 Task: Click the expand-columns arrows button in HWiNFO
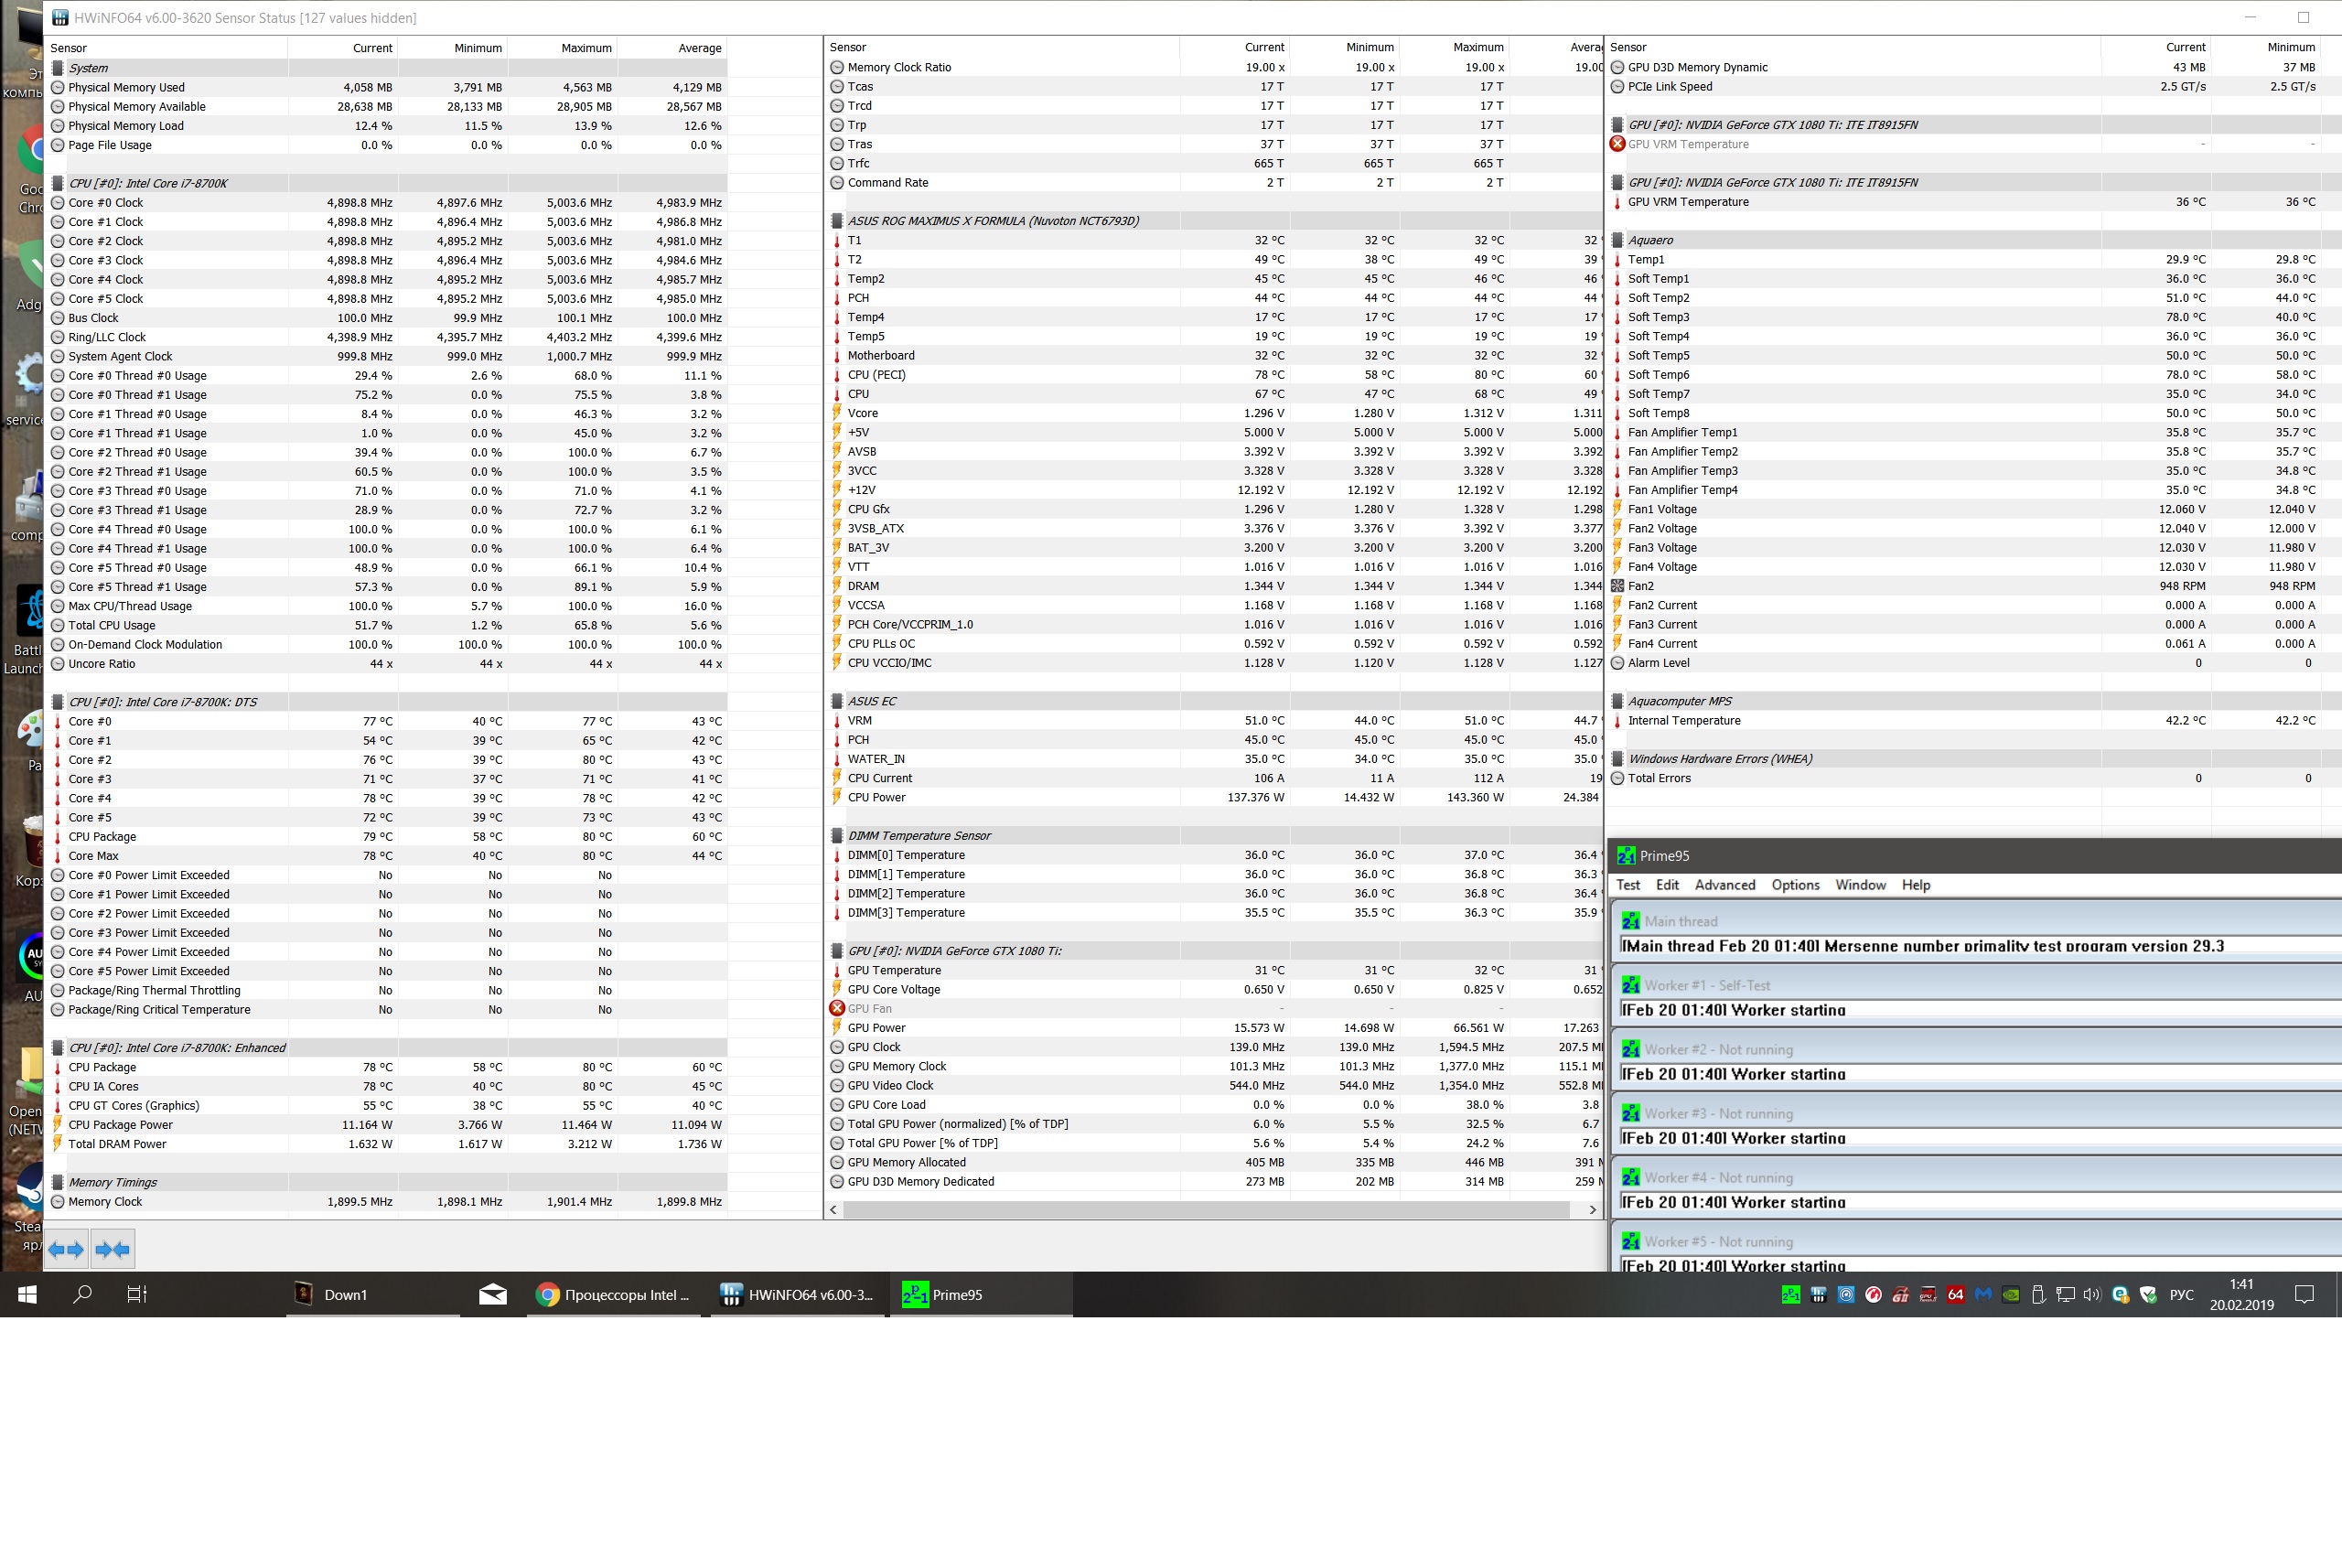66,1249
